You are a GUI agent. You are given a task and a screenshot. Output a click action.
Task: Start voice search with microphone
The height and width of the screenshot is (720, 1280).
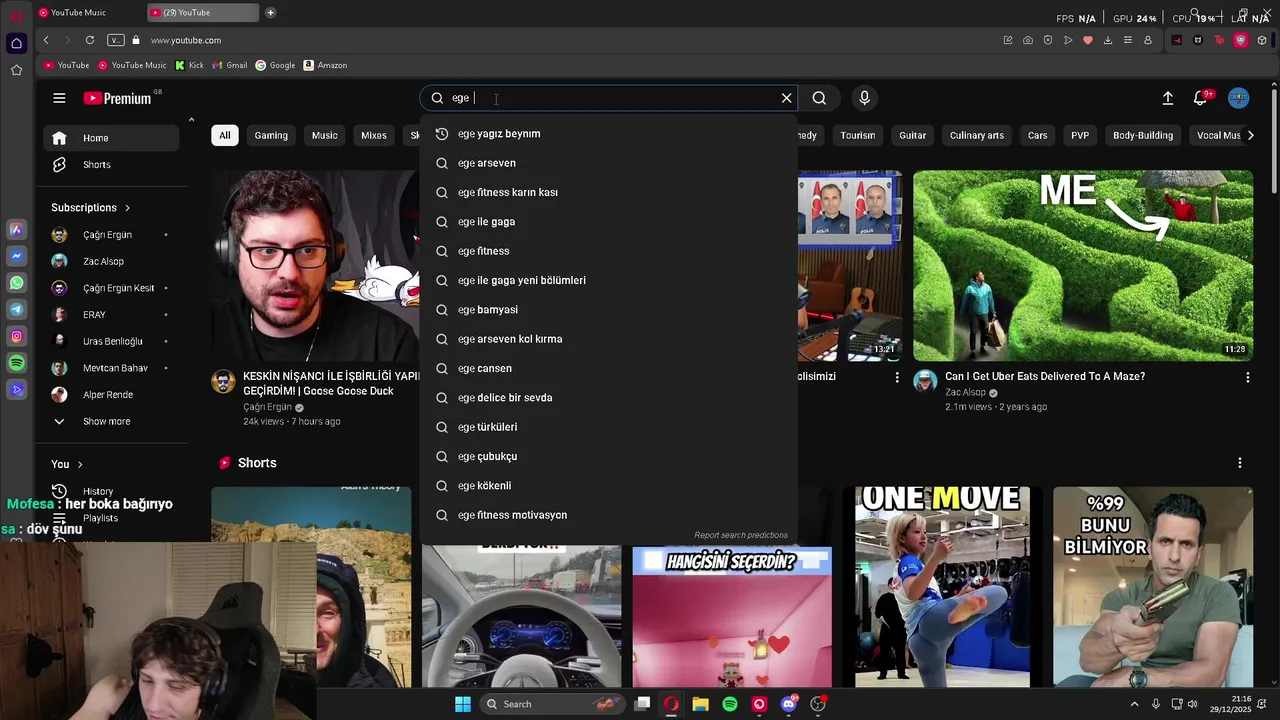[x=865, y=98]
